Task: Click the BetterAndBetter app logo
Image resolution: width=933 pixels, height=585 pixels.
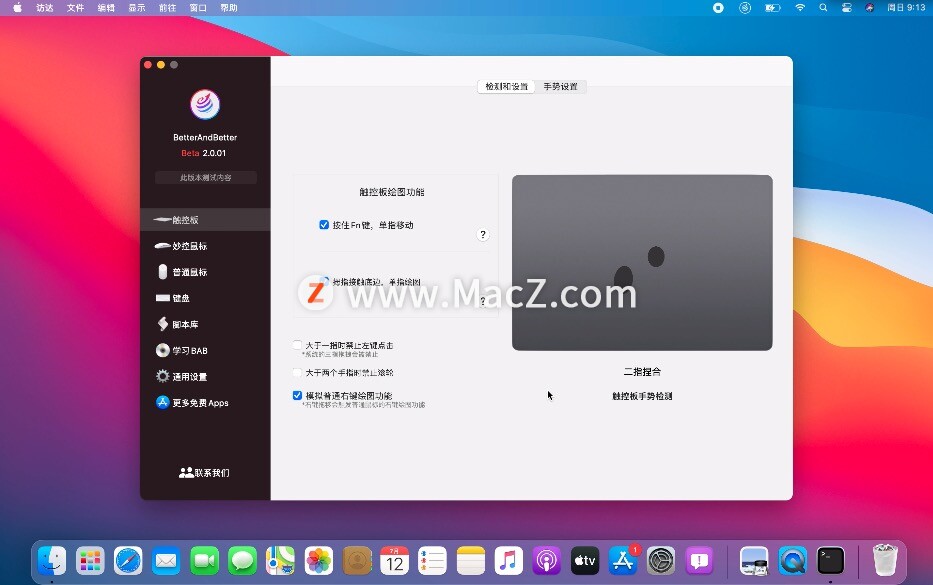Action: pyautogui.click(x=205, y=104)
